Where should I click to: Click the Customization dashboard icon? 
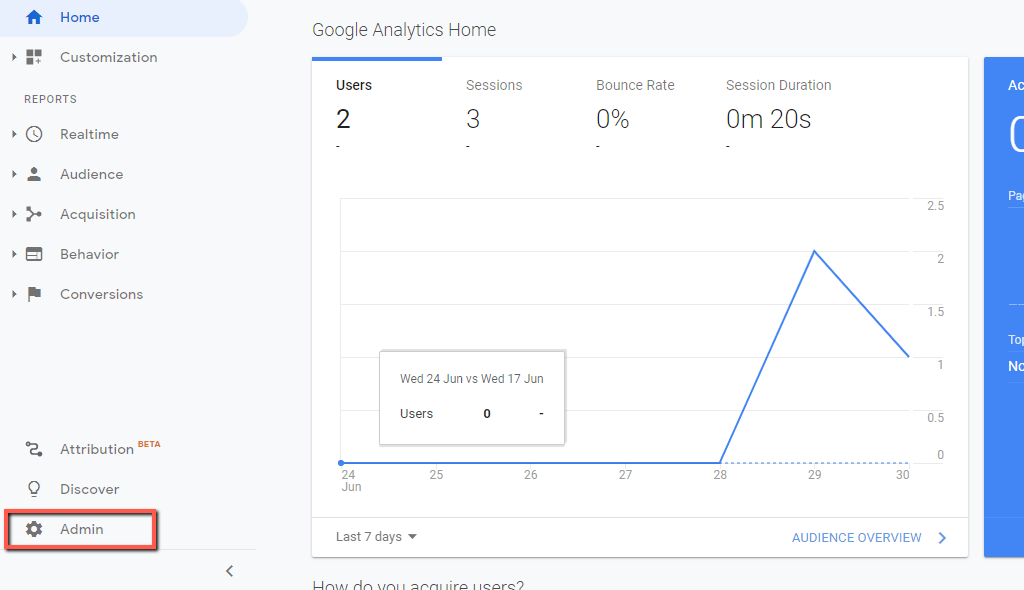coord(34,57)
